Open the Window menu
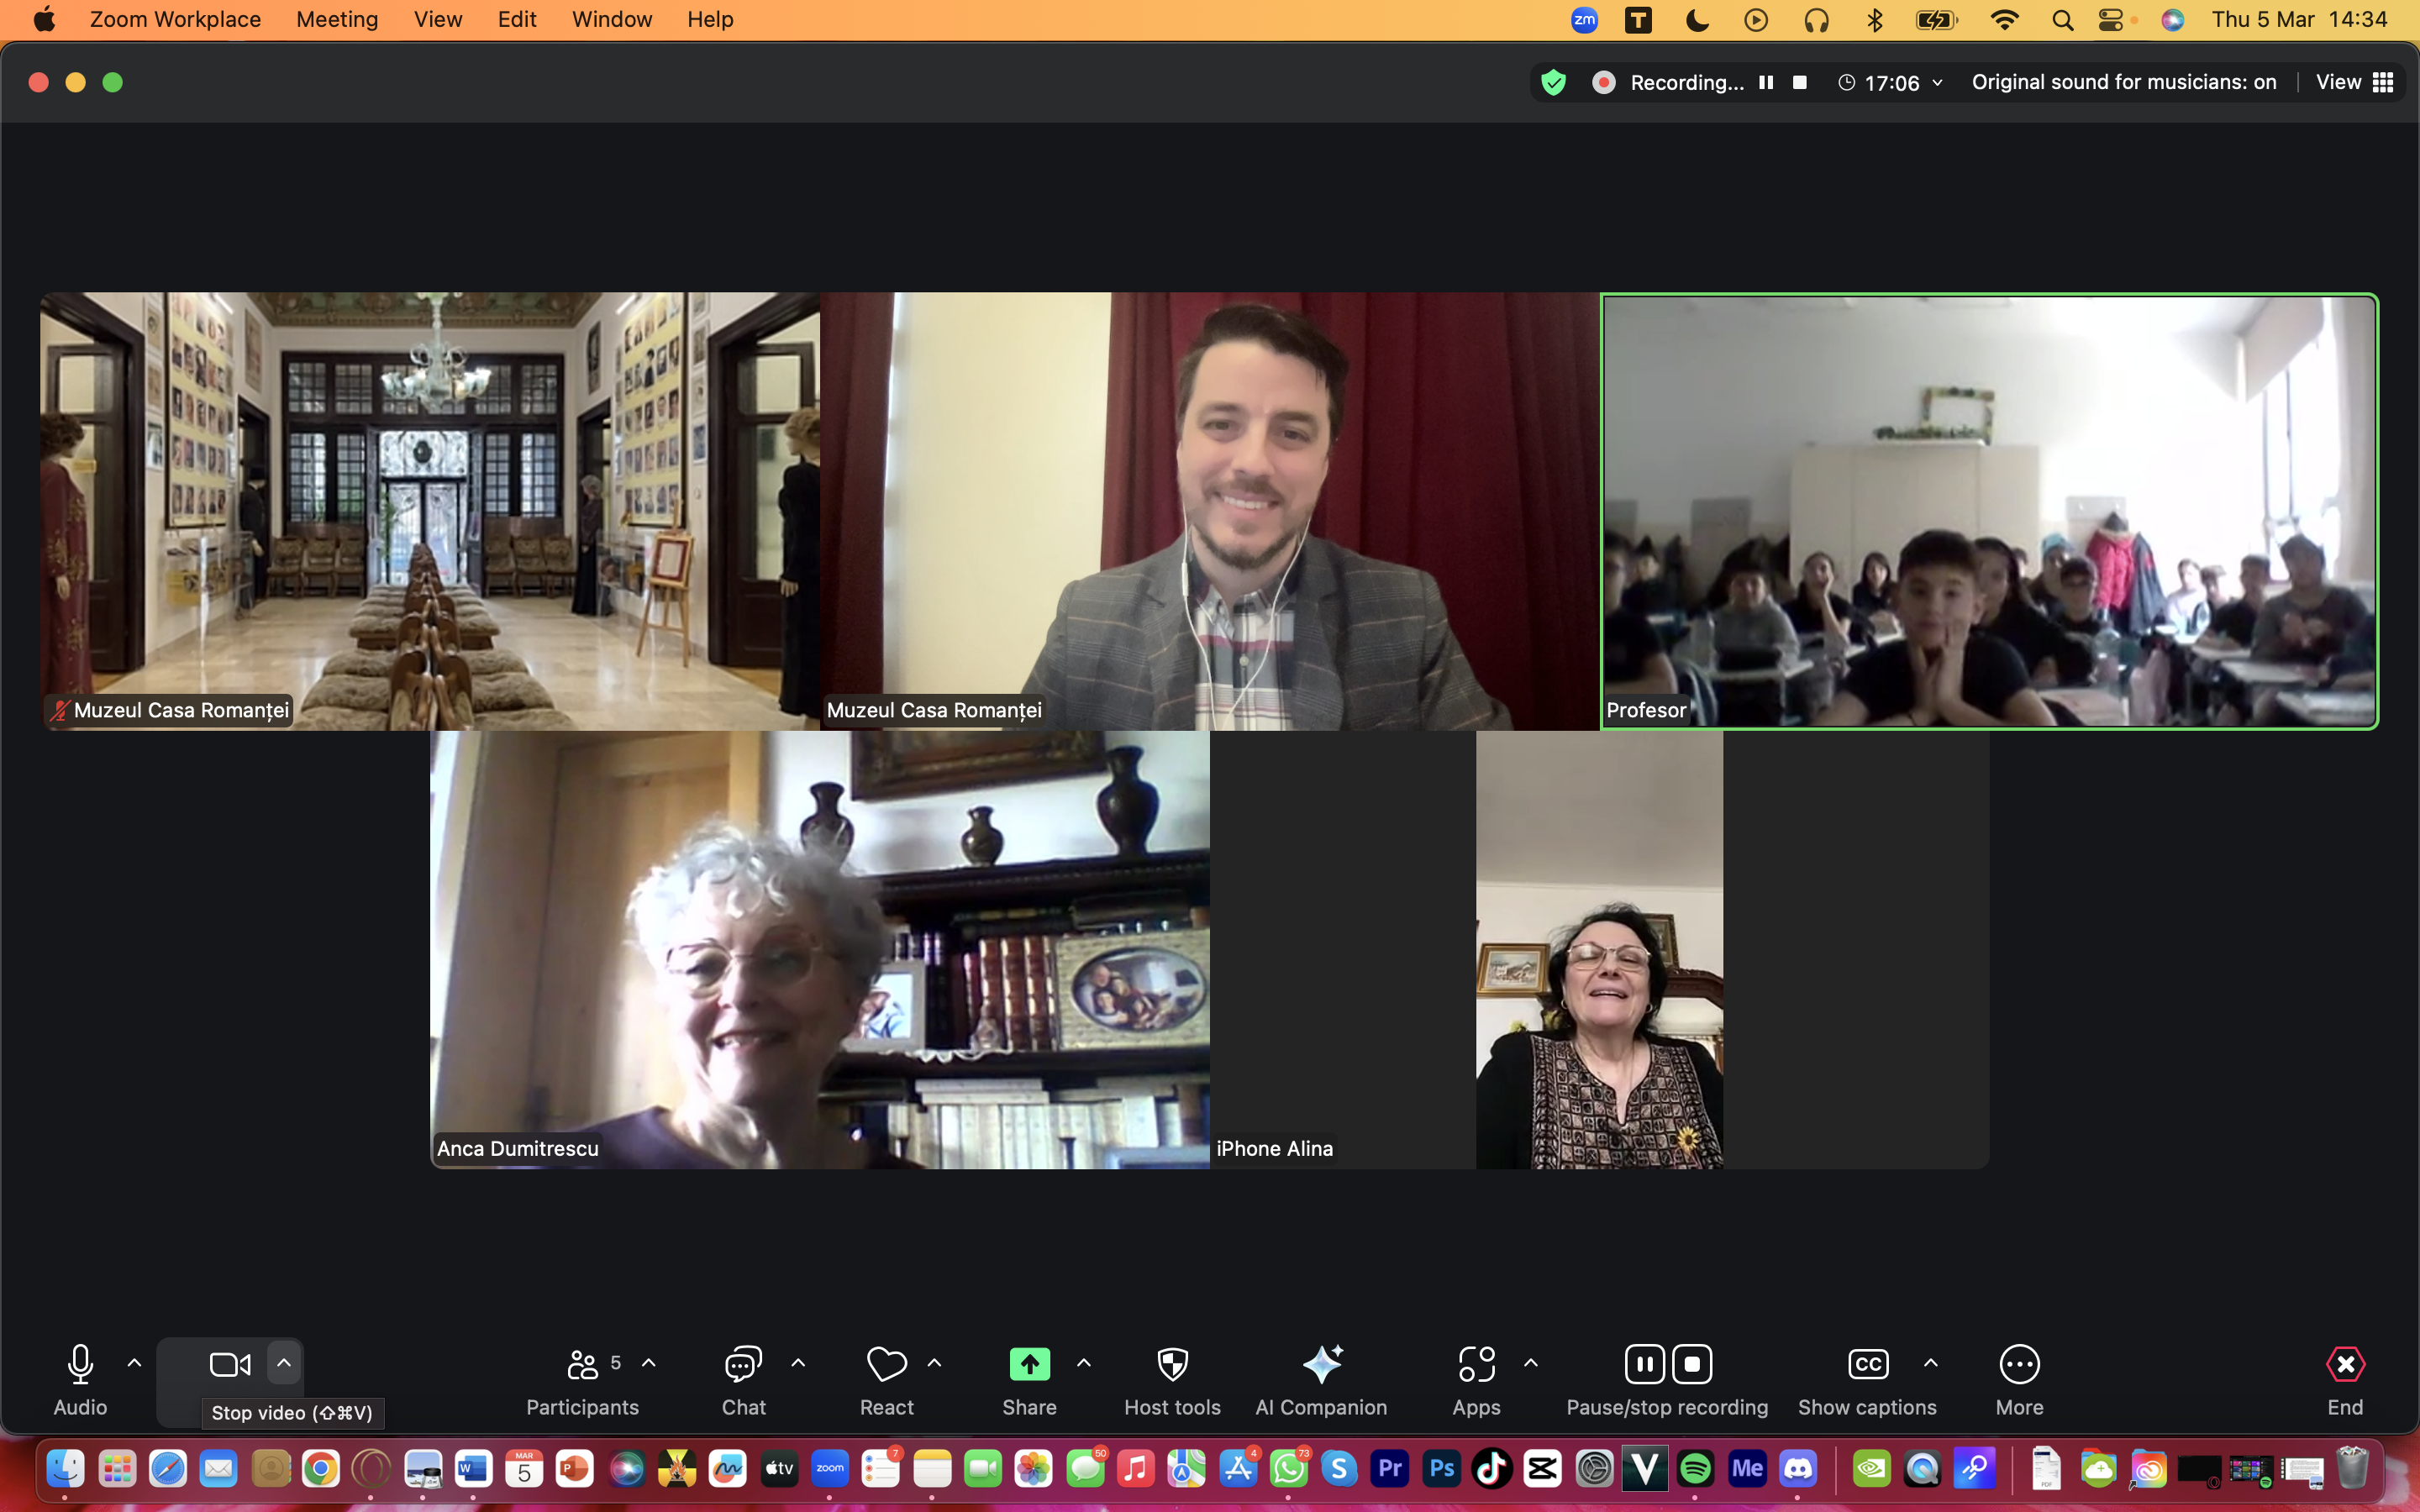The width and height of the screenshot is (2420, 1512). click(x=611, y=19)
